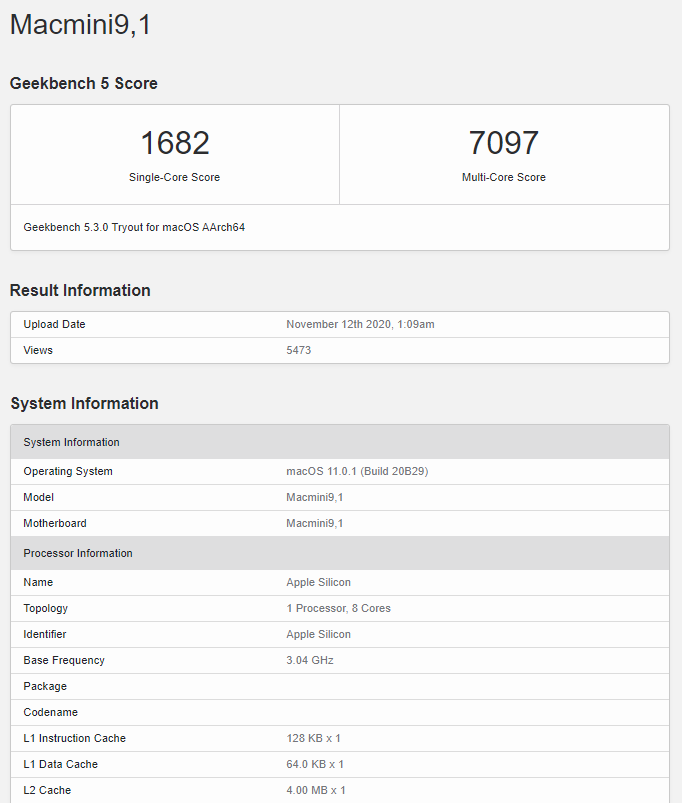The width and height of the screenshot is (682, 803).
Task: Select the 7097 multi-core score value
Action: 504,142
